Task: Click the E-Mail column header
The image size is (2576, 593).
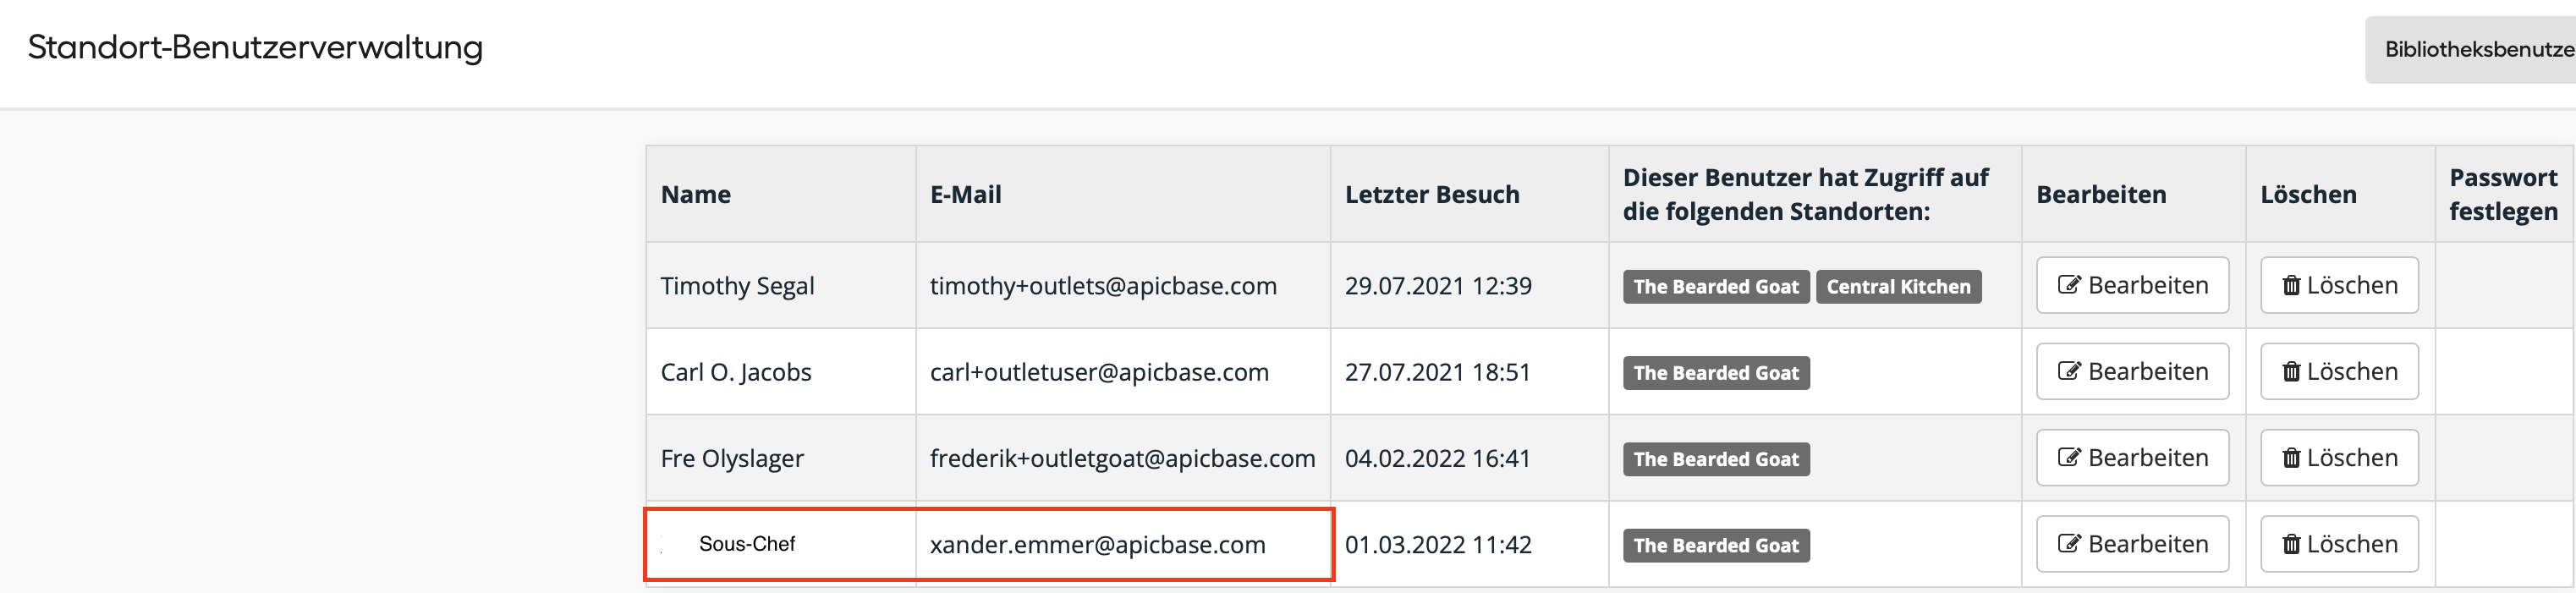Action: (x=966, y=194)
